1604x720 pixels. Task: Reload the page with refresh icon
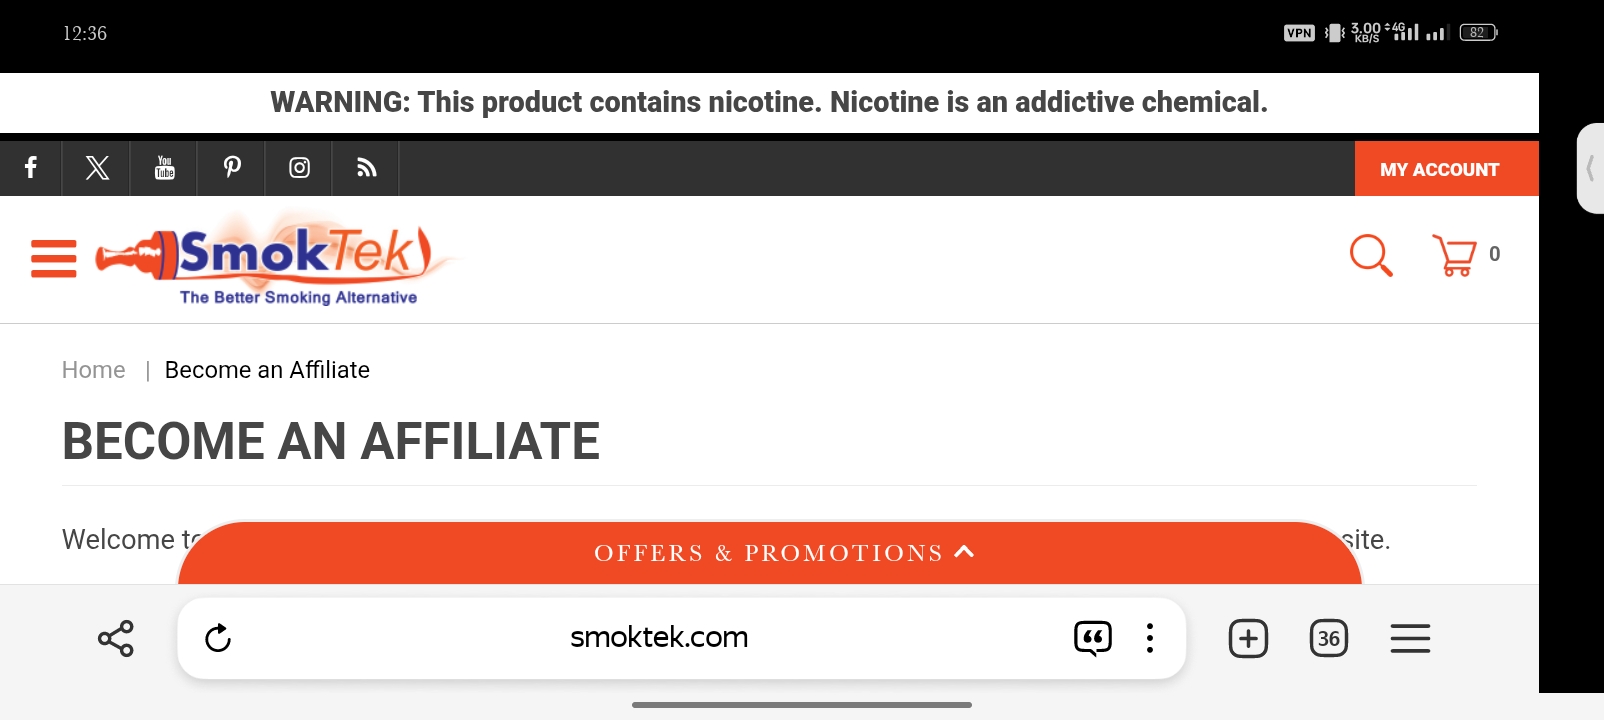coord(218,638)
